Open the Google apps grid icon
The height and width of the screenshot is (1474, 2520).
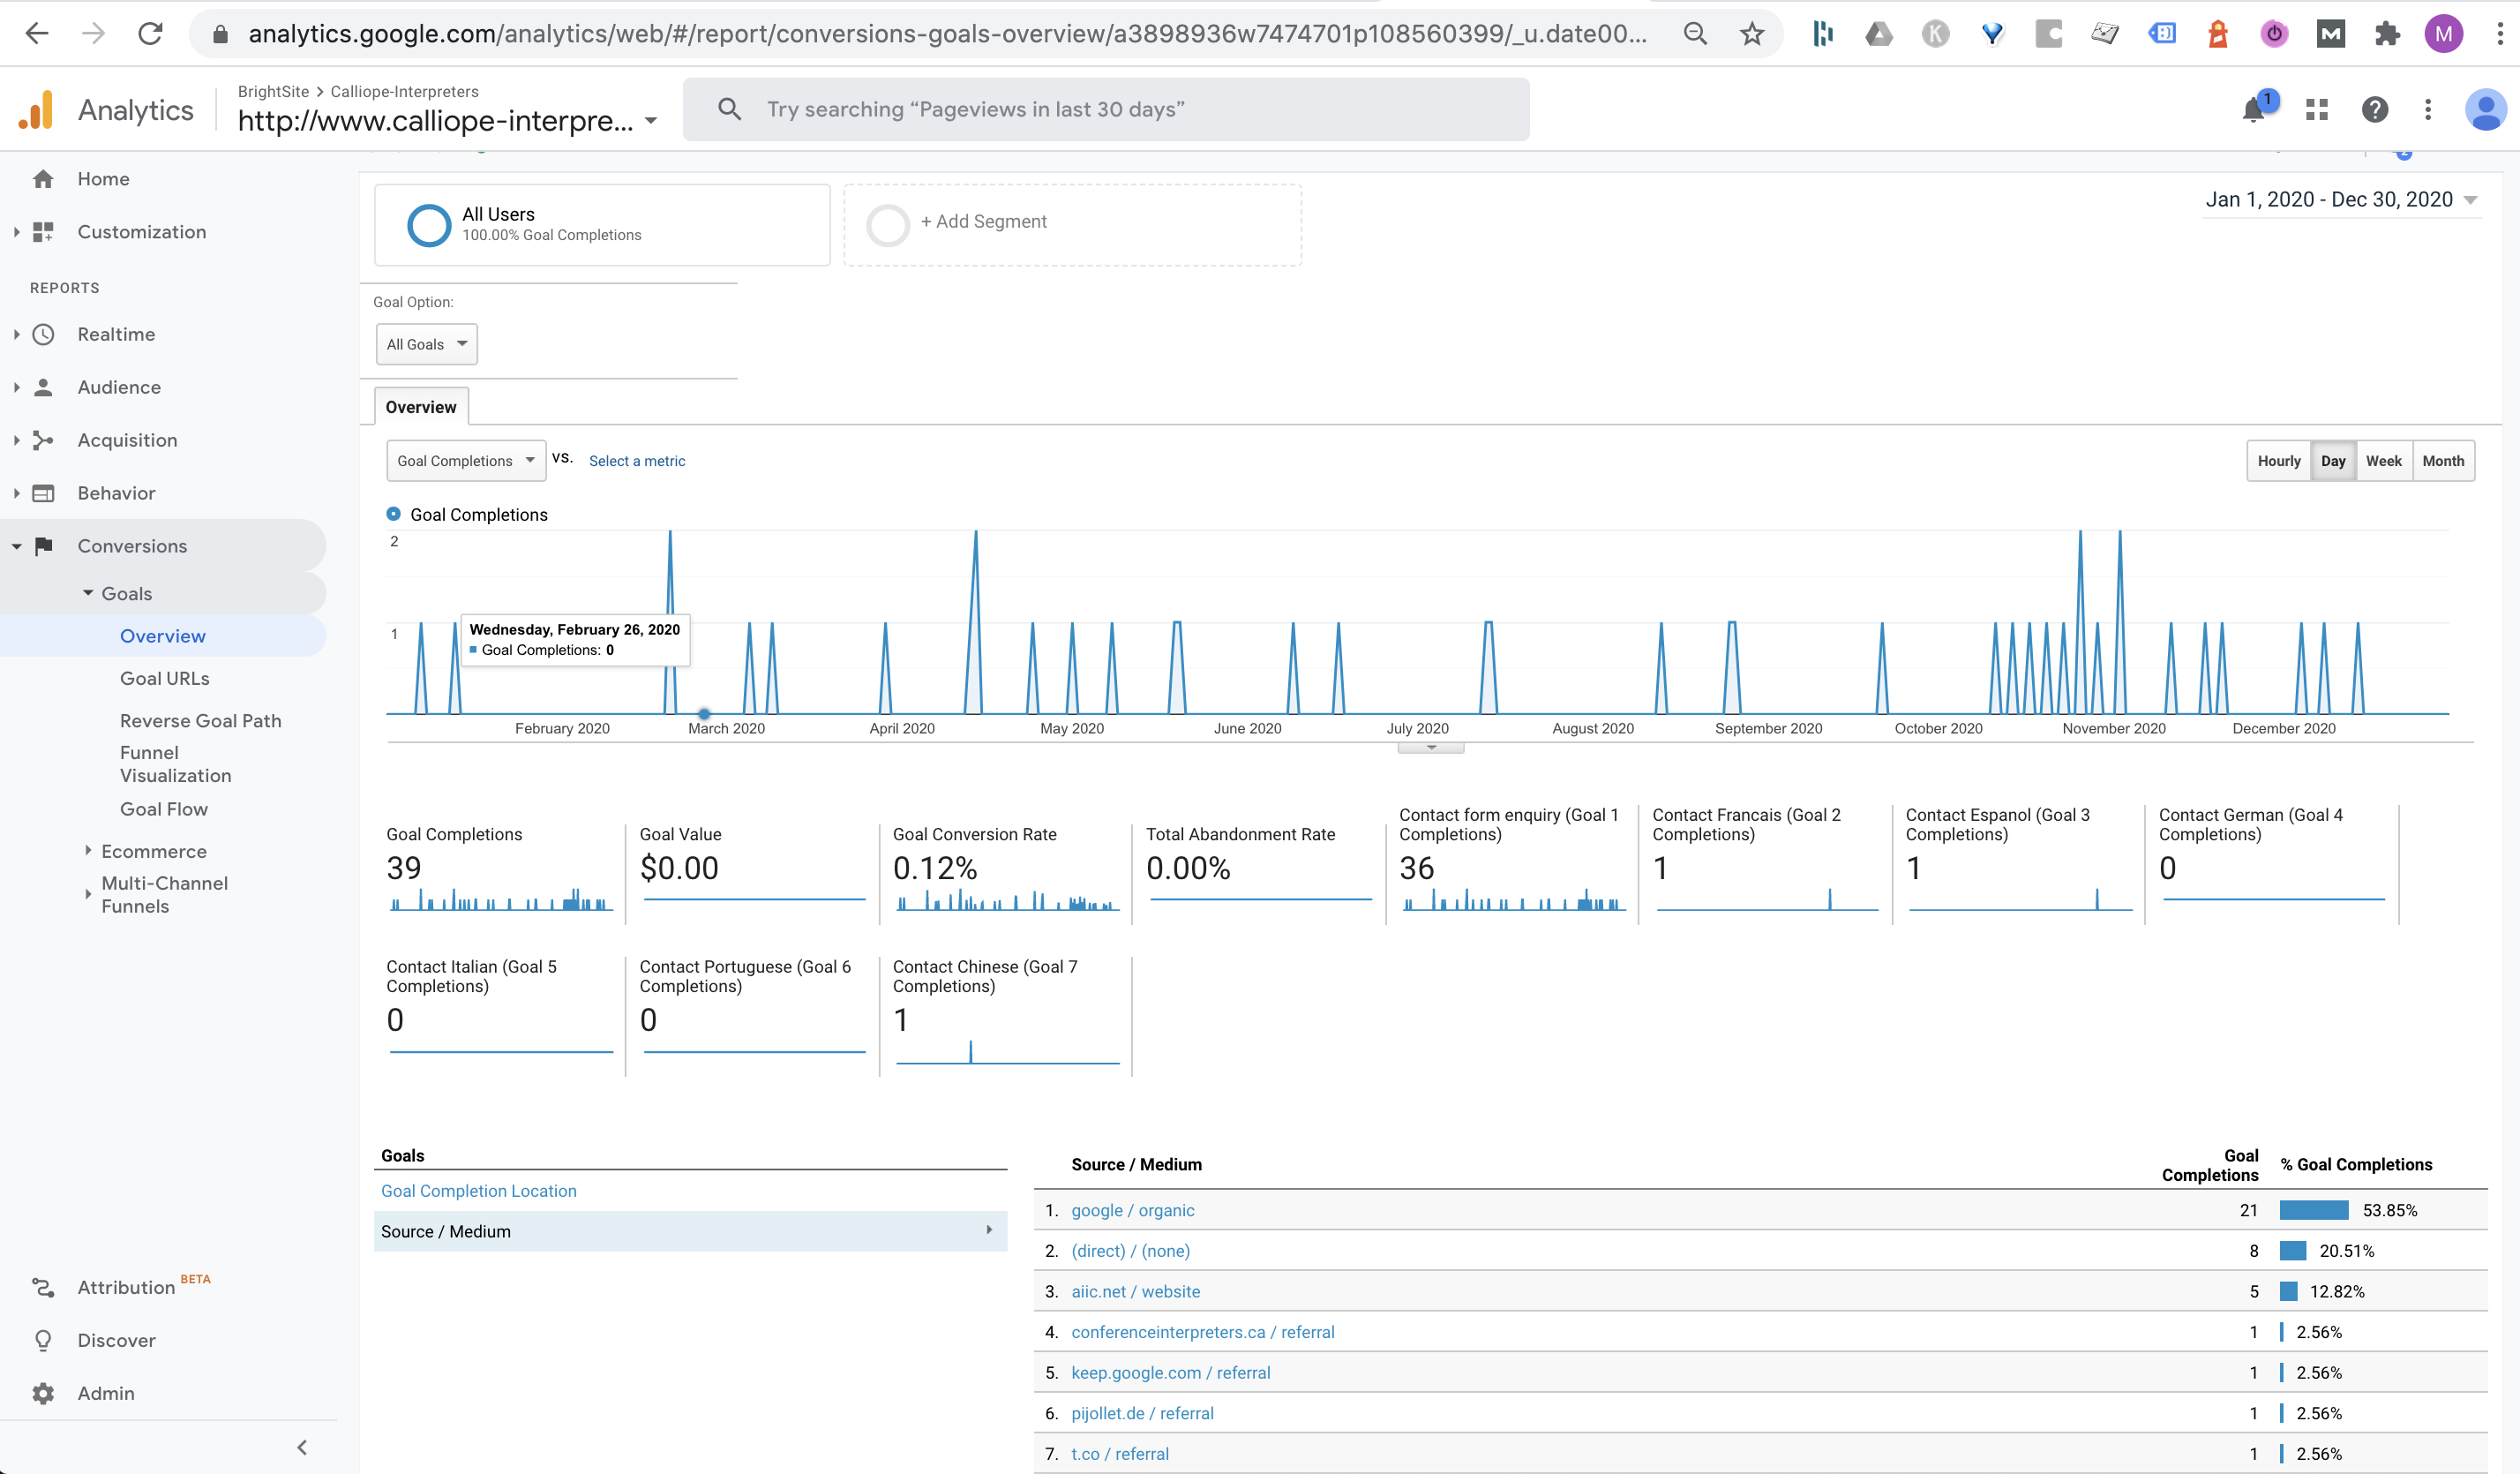2317,110
